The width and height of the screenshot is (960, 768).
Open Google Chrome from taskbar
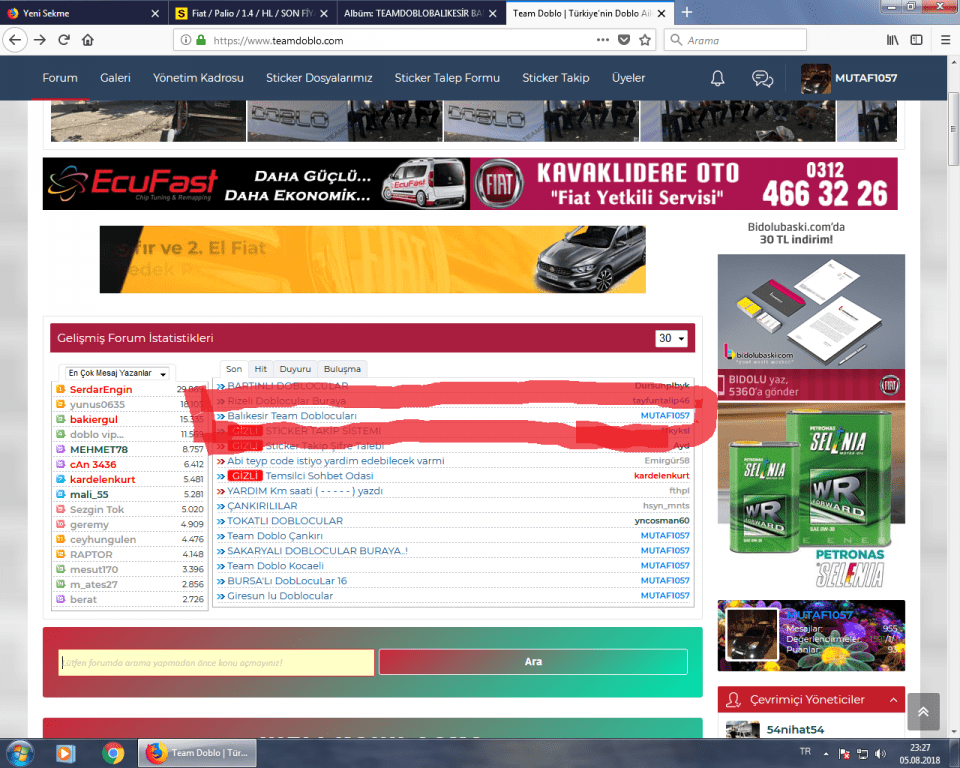point(113,753)
